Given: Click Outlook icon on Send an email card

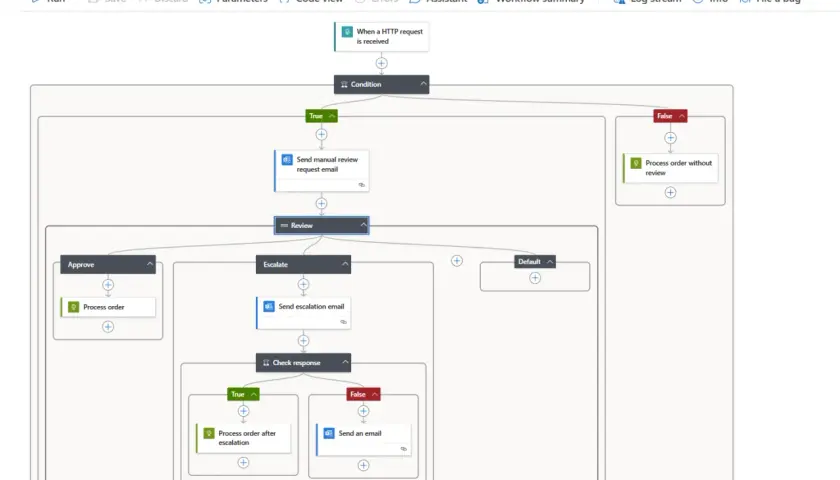Looking at the screenshot, I should (x=329, y=433).
